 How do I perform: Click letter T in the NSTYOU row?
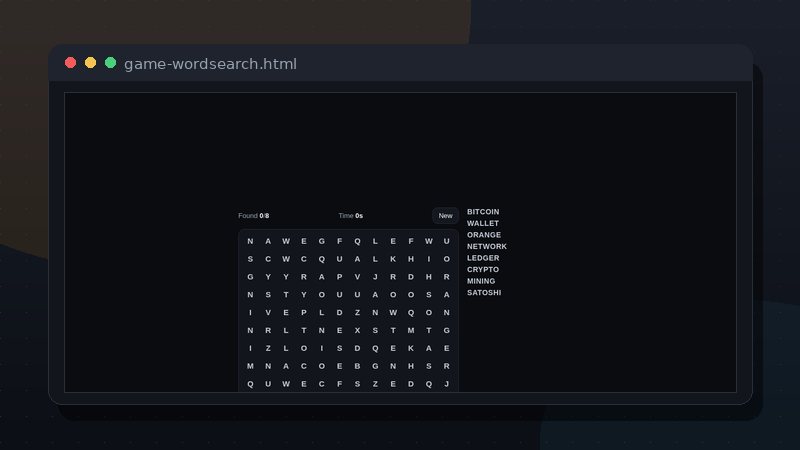pos(286,295)
